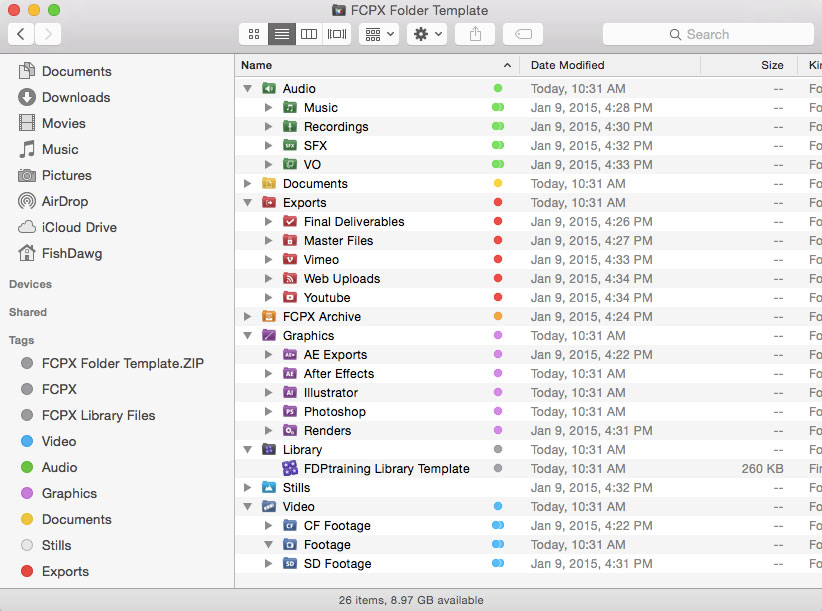Switch to Cover Flow view
Screen dimensions: 822x611
(337, 34)
